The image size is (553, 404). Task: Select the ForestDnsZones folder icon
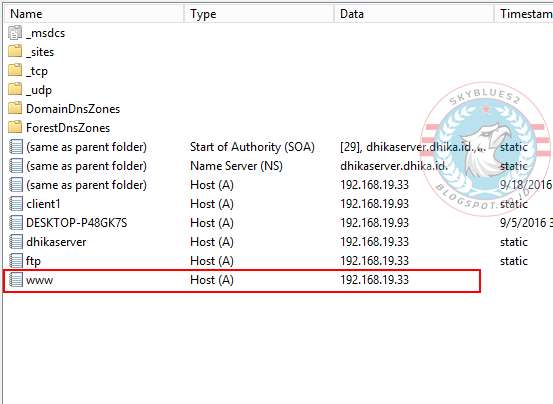tap(15, 128)
